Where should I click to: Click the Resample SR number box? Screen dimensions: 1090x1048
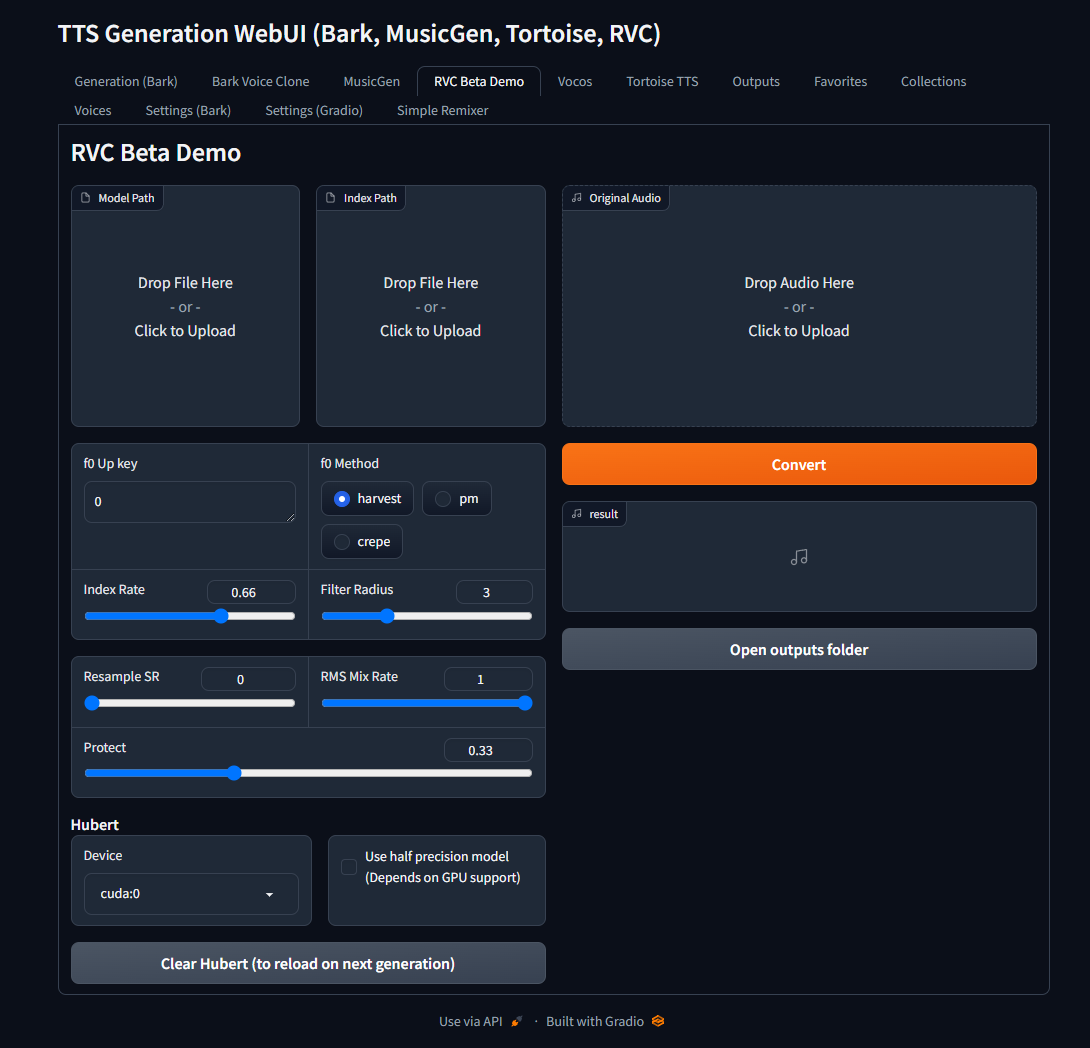click(x=248, y=679)
